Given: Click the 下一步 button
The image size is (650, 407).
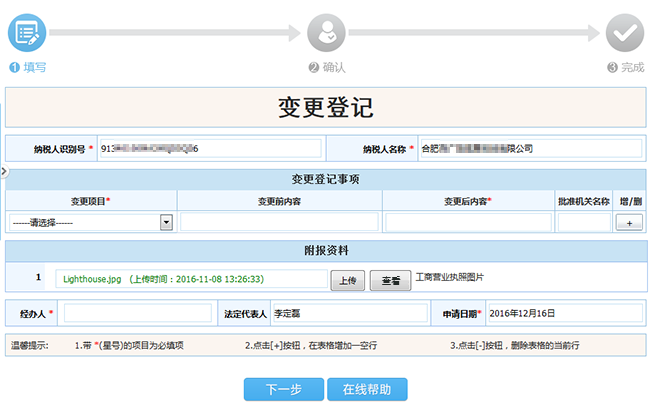Looking at the screenshot, I should click(283, 389).
